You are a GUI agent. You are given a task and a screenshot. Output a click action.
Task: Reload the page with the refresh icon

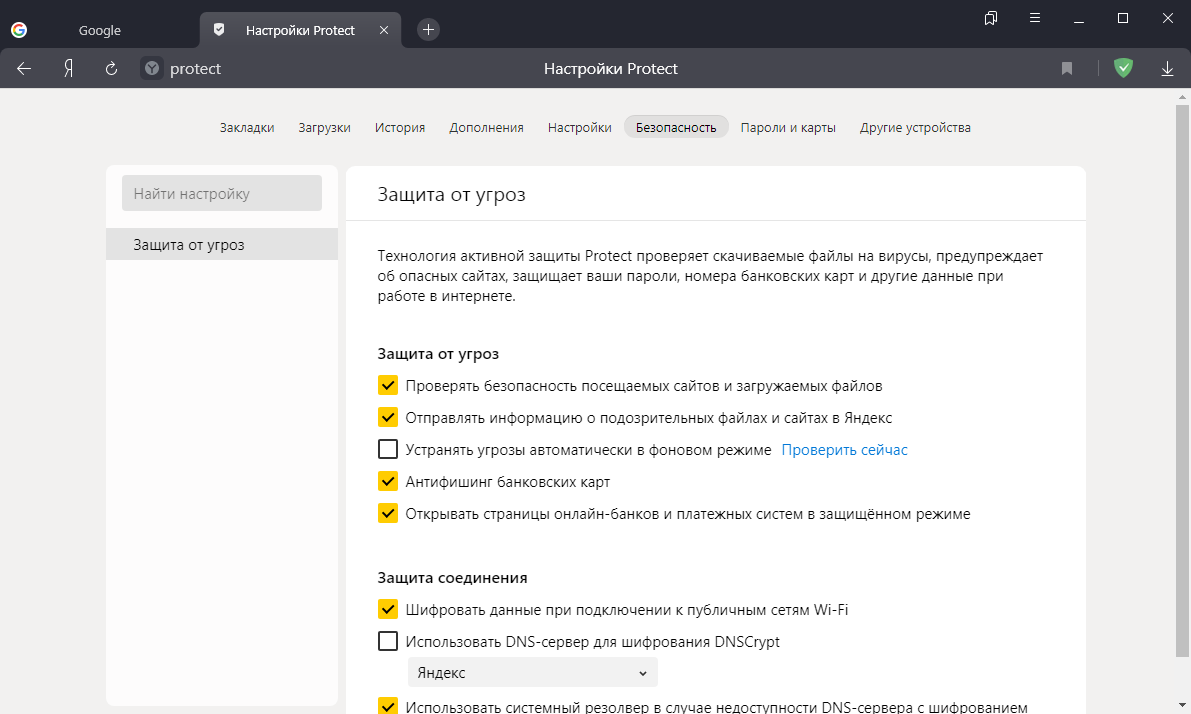click(x=112, y=68)
